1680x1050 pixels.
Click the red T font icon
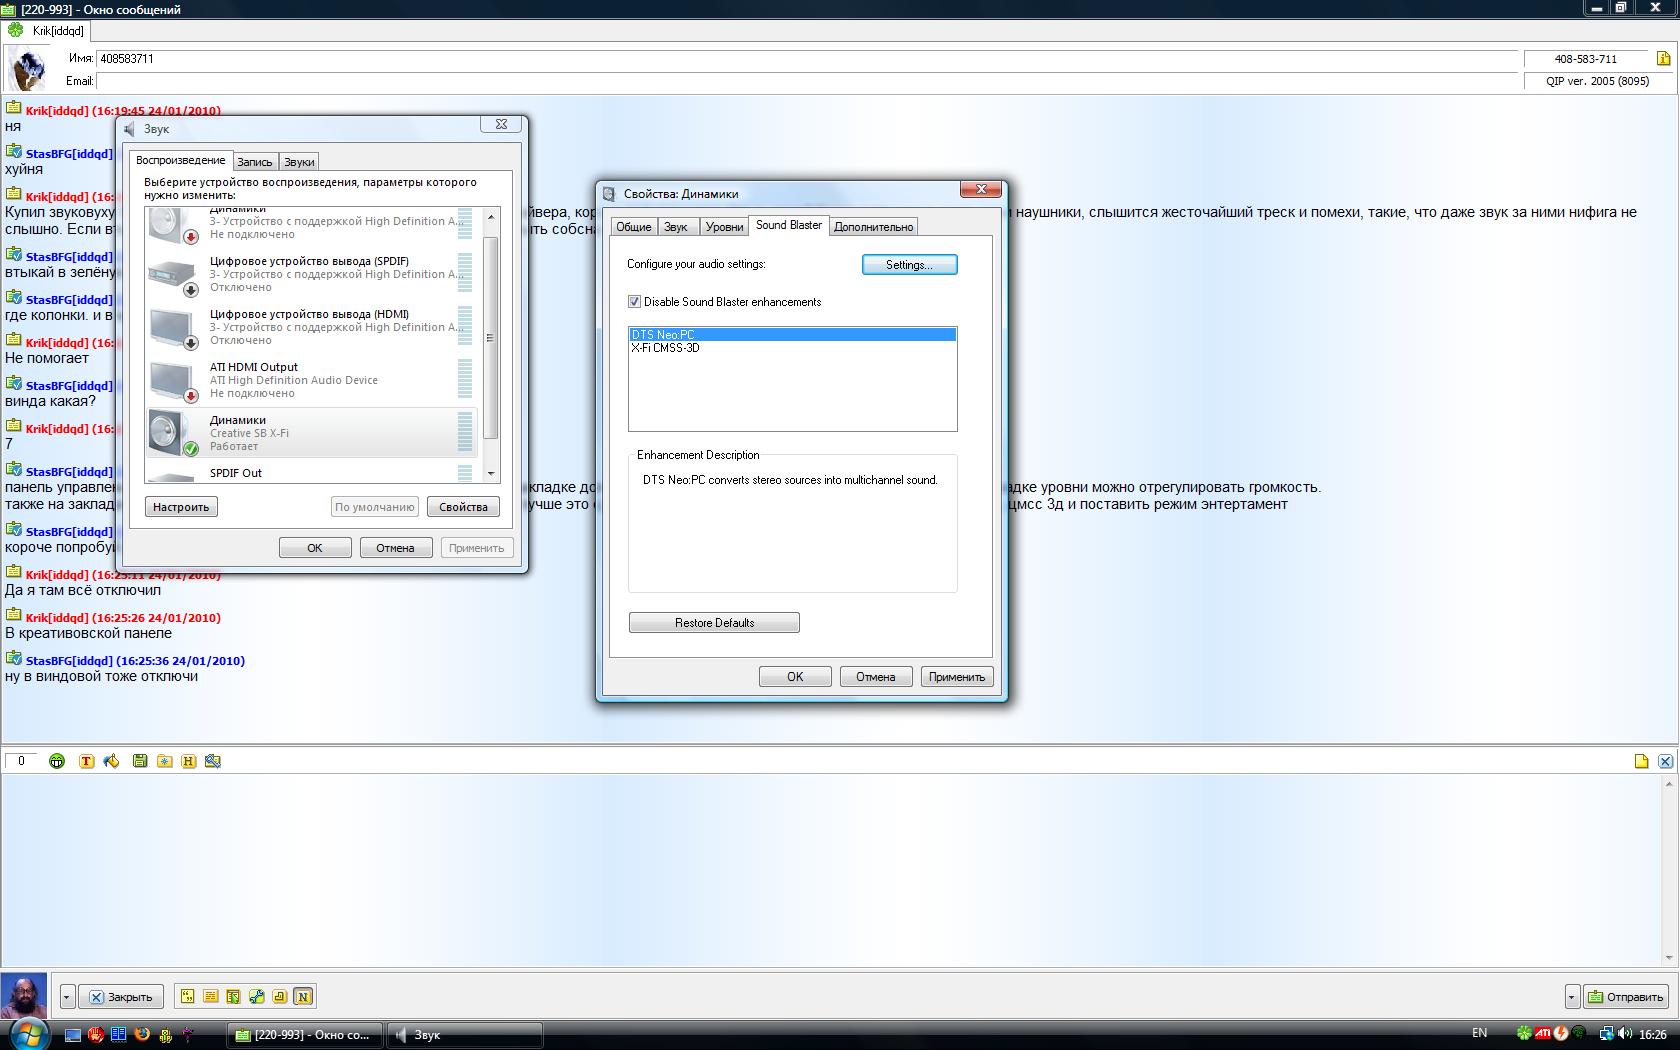(x=86, y=761)
